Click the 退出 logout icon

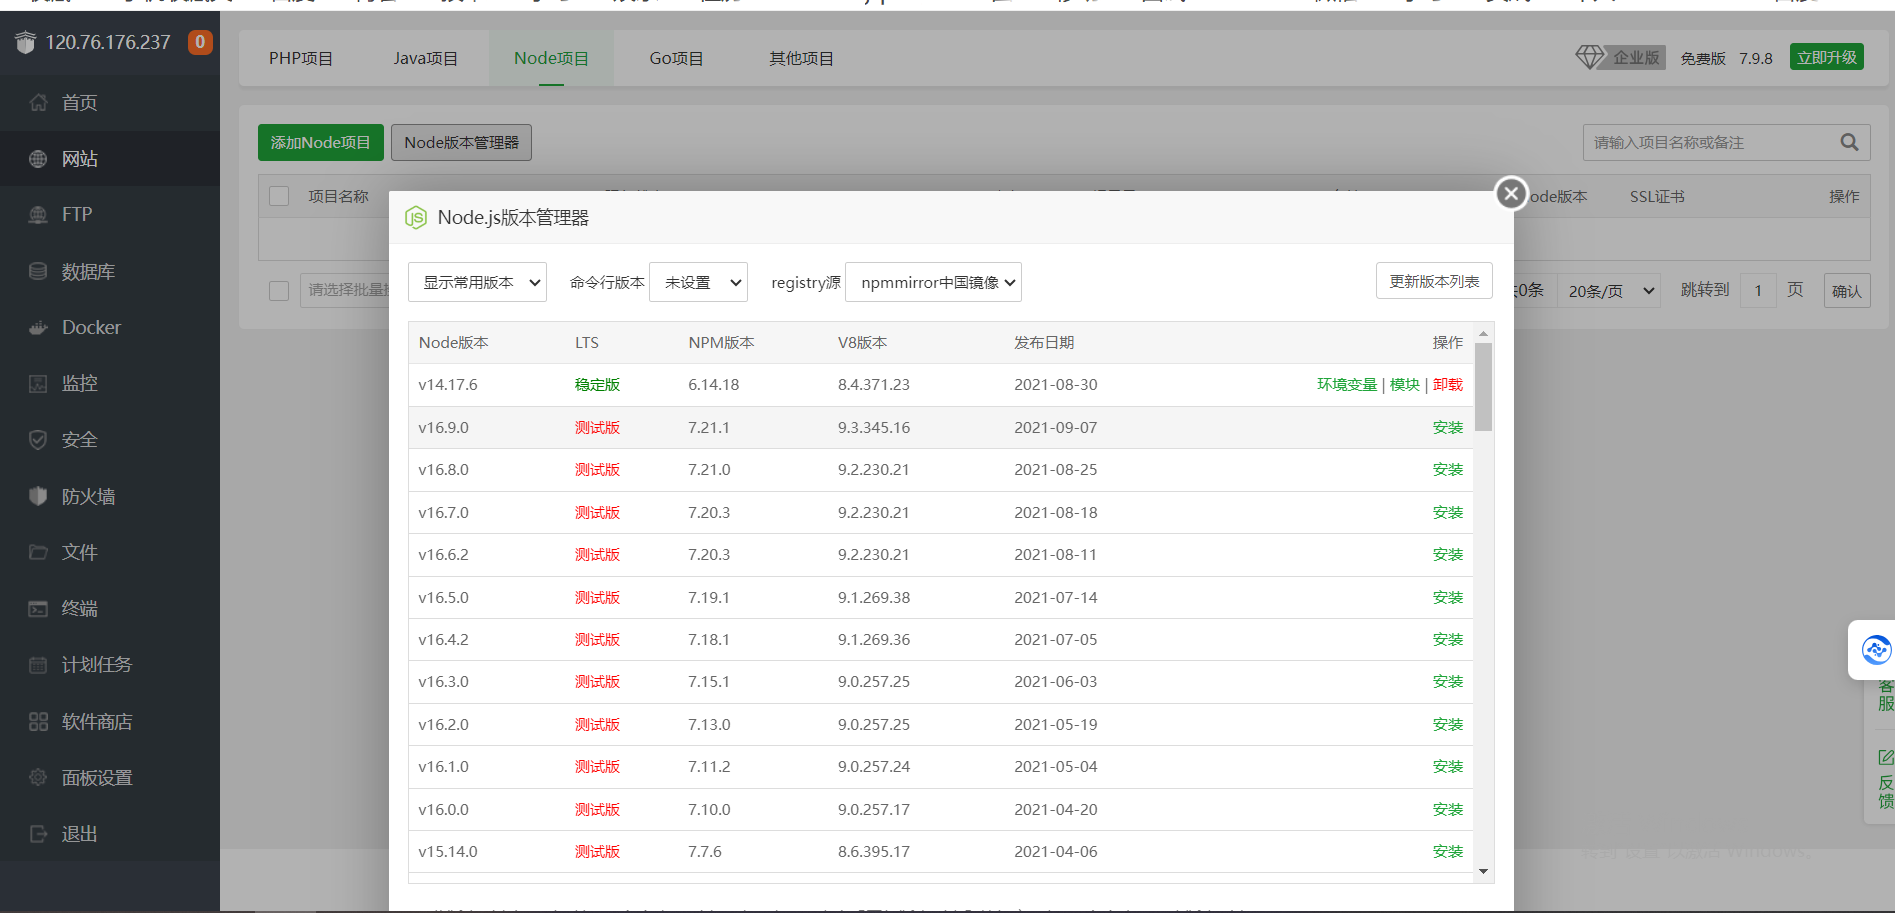[x=38, y=834]
